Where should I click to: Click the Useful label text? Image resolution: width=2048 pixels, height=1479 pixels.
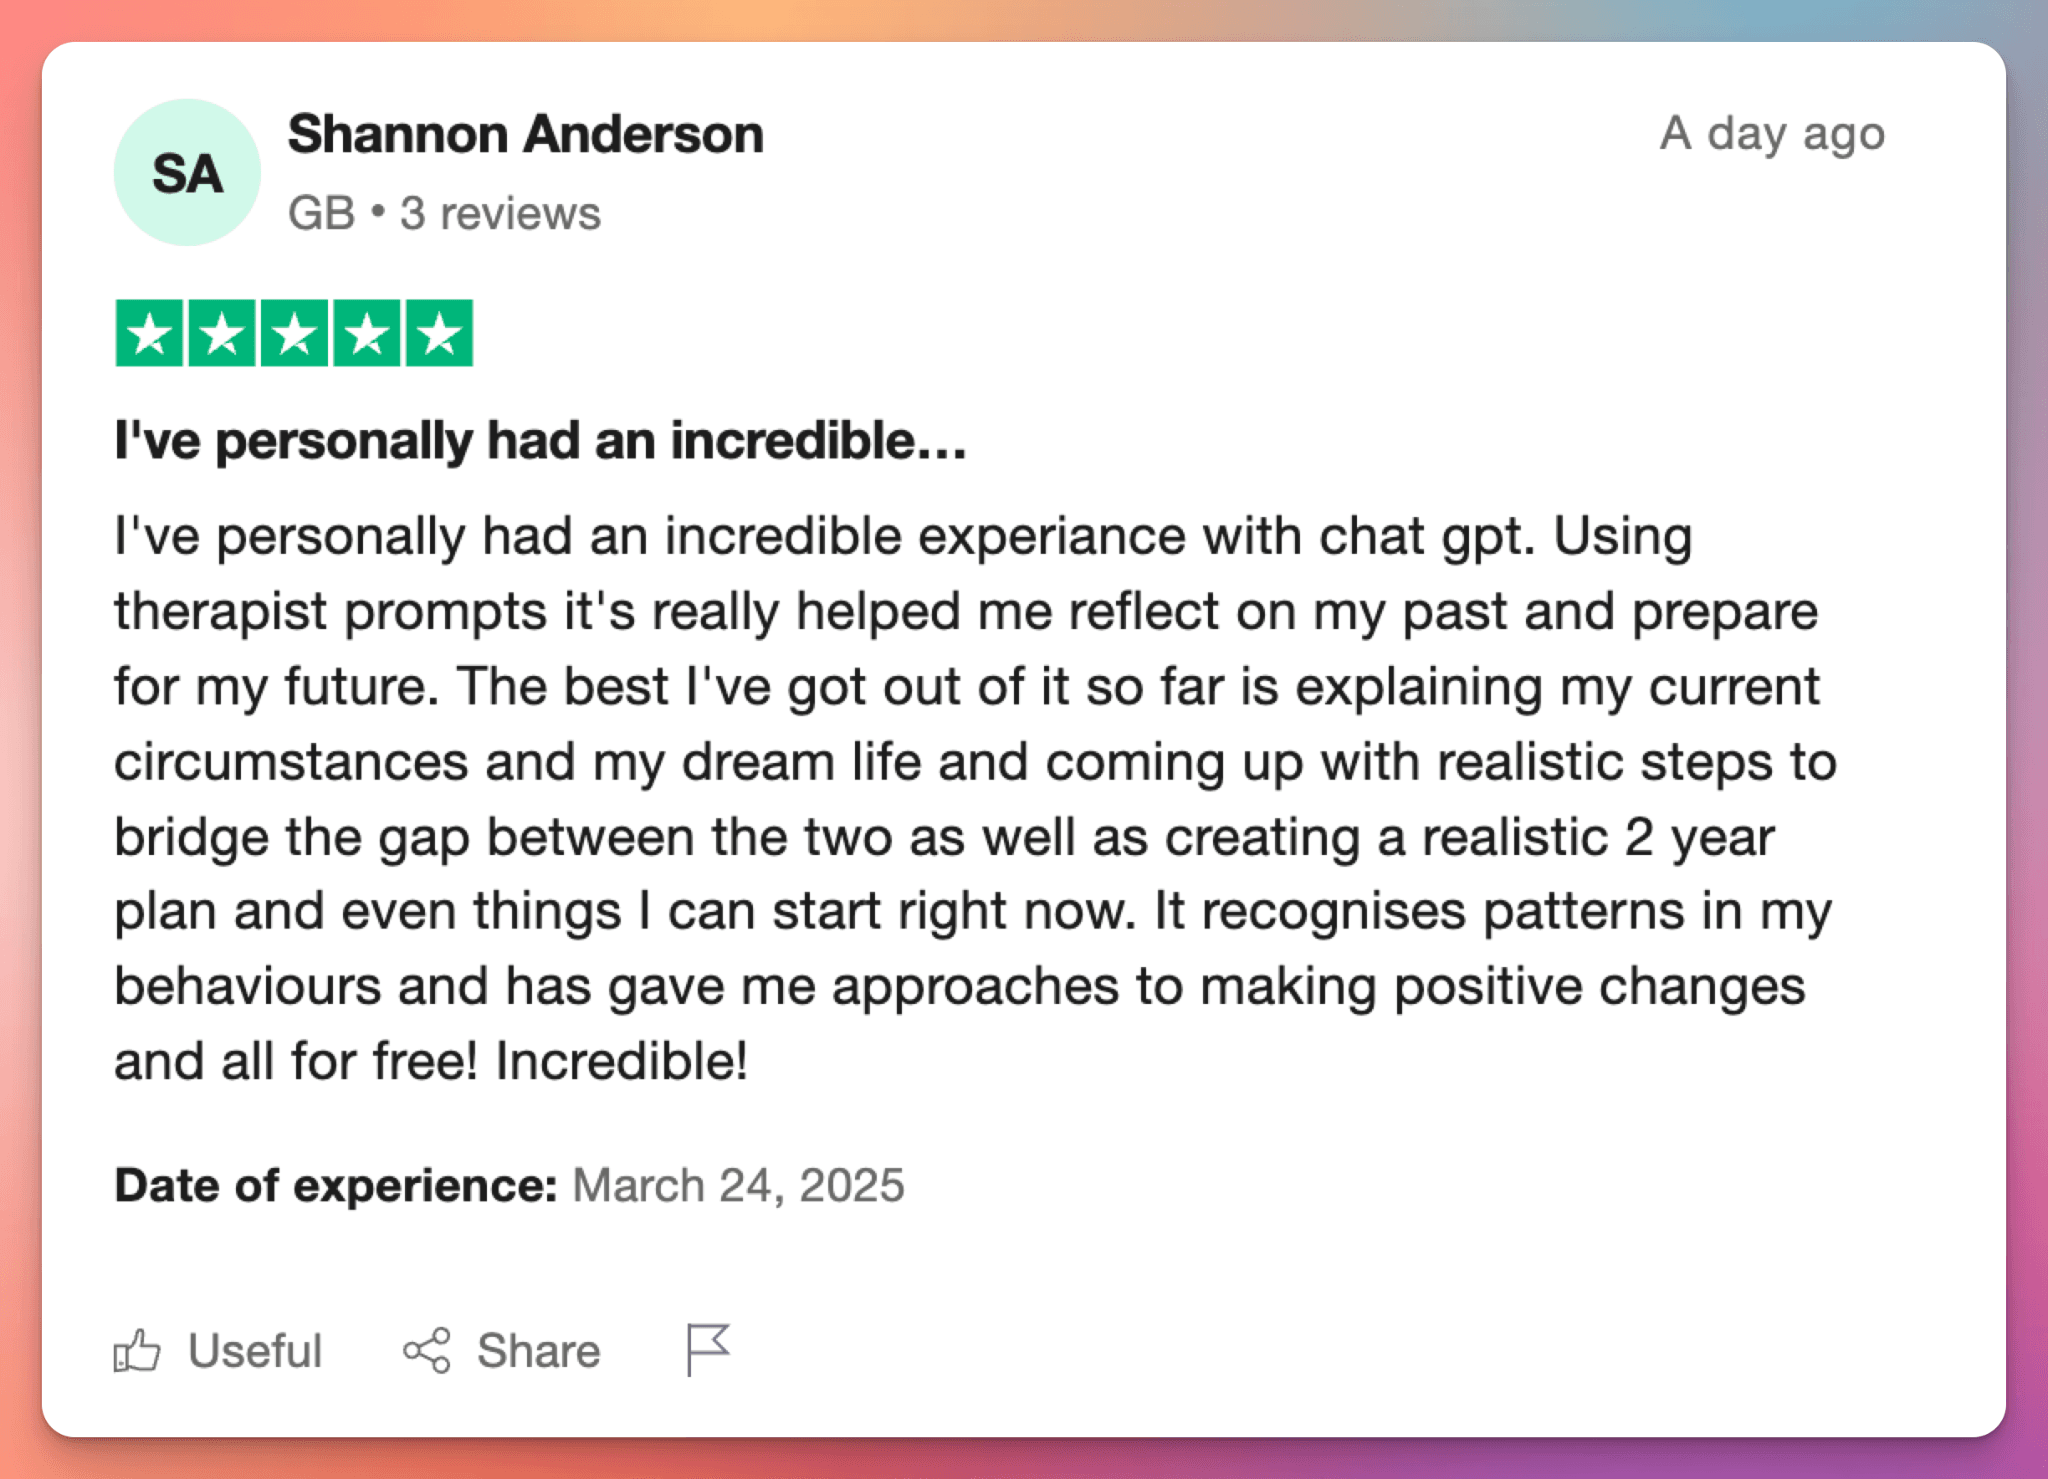point(254,1350)
